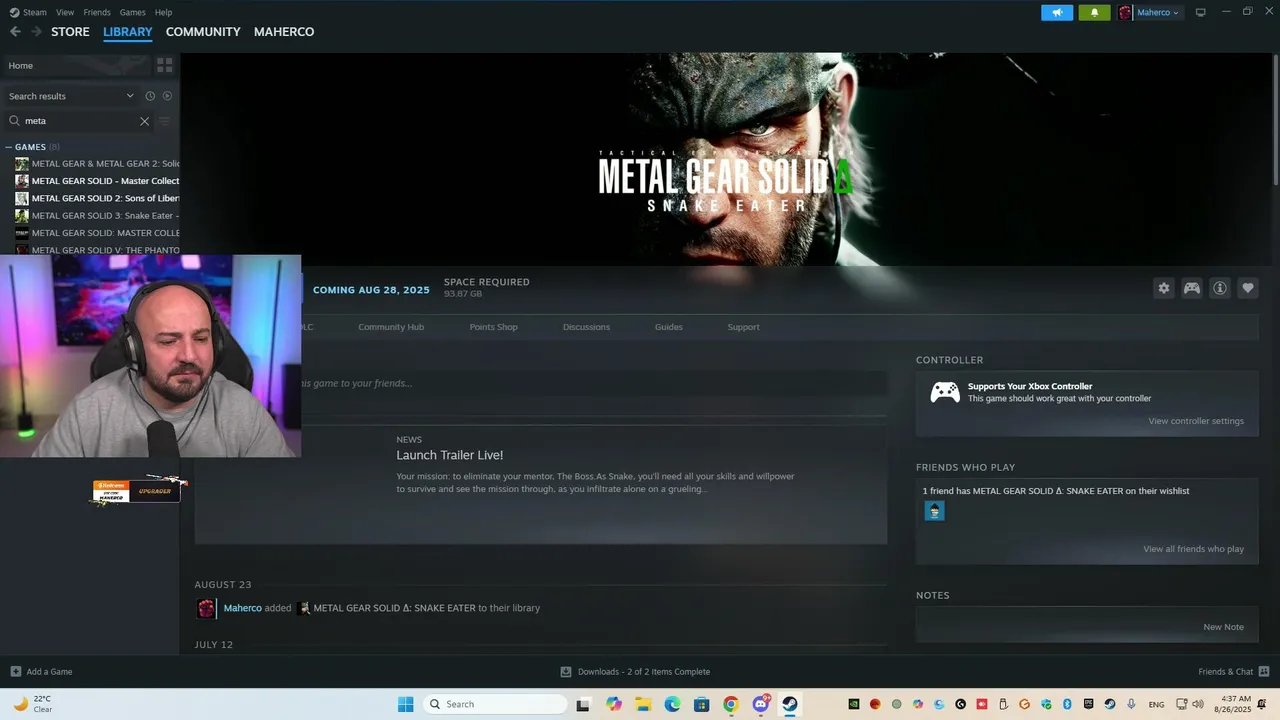Show ready-to-play games filter icon
The width and height of the screenshot is (1280, 720).
(x=167, y=96)
